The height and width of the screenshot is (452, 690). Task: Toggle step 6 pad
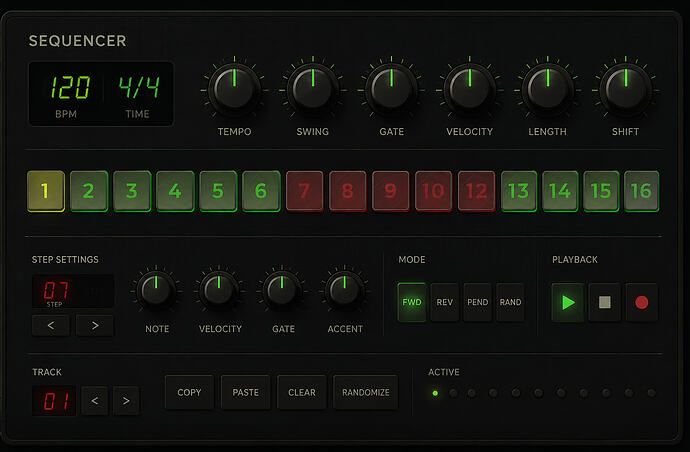(x=261, y=191)
